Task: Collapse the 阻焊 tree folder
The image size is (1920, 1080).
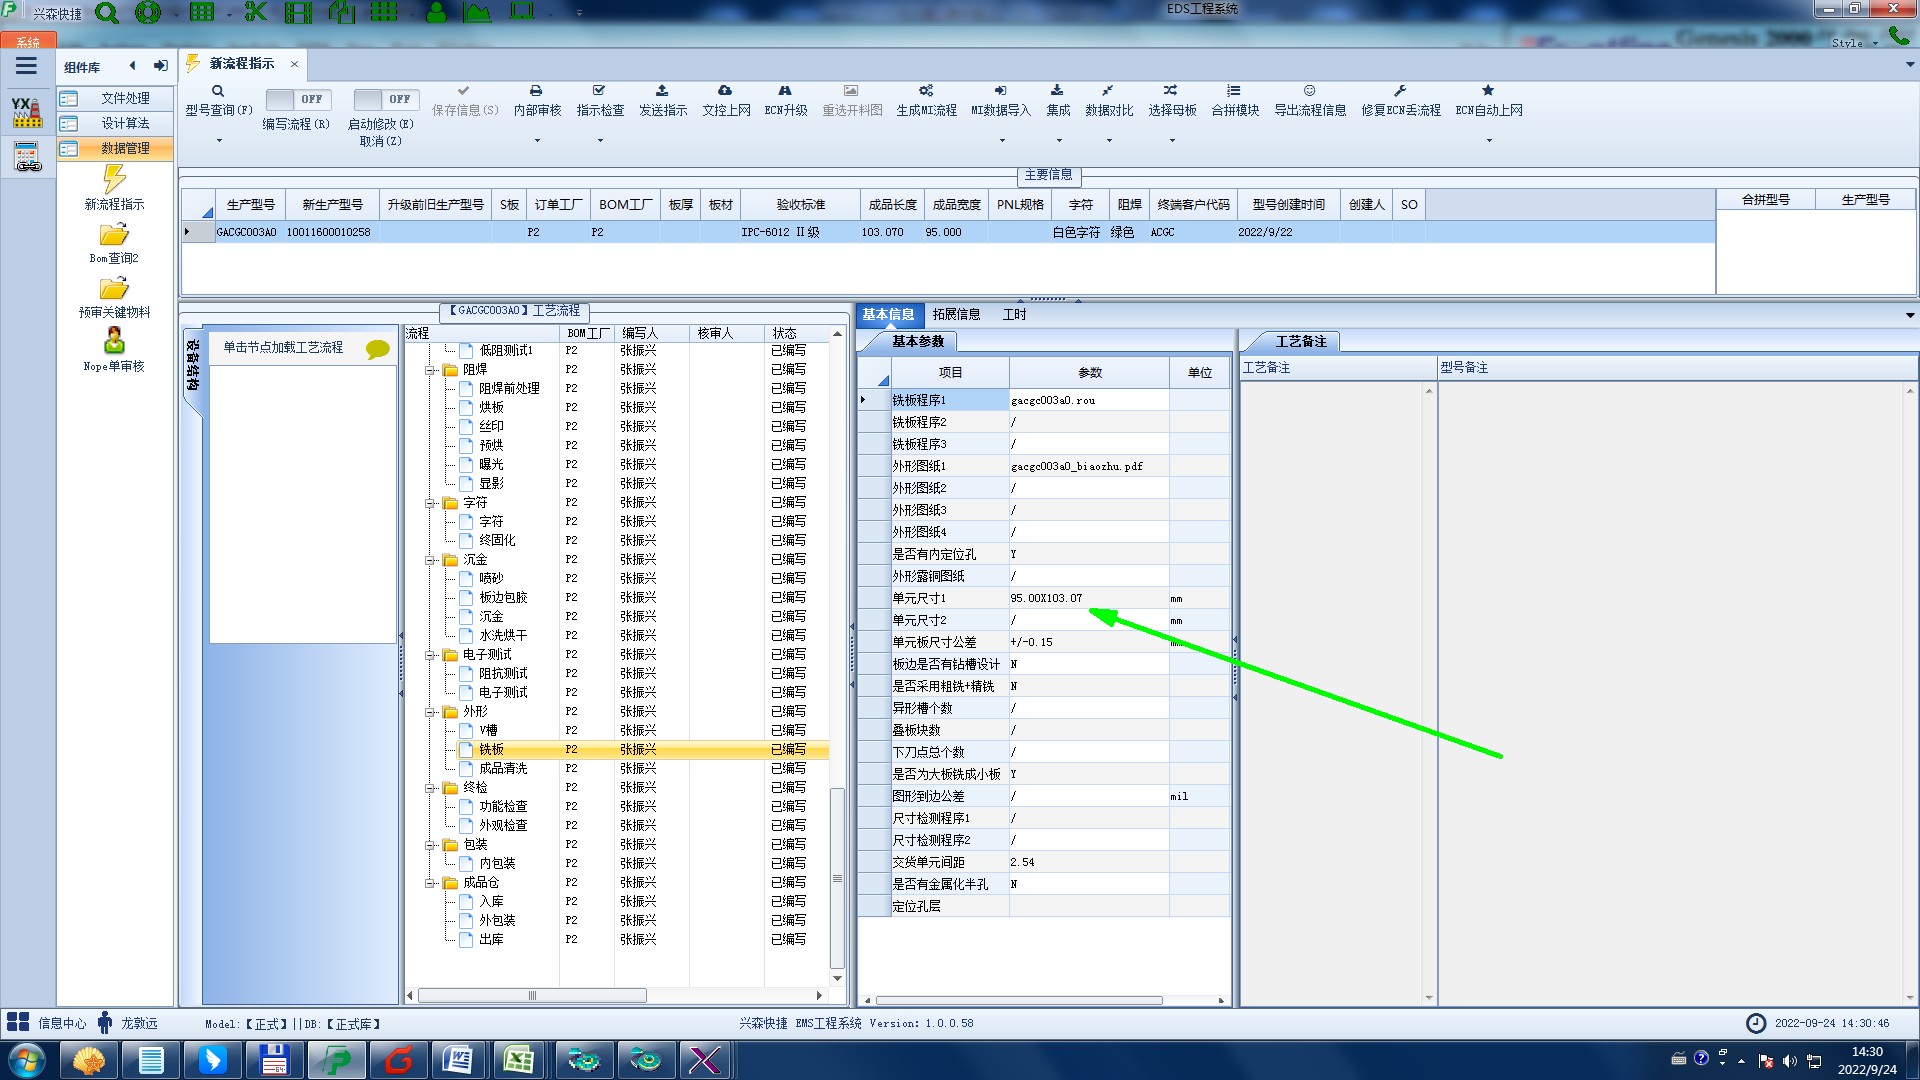Action: tap(430, 370)
